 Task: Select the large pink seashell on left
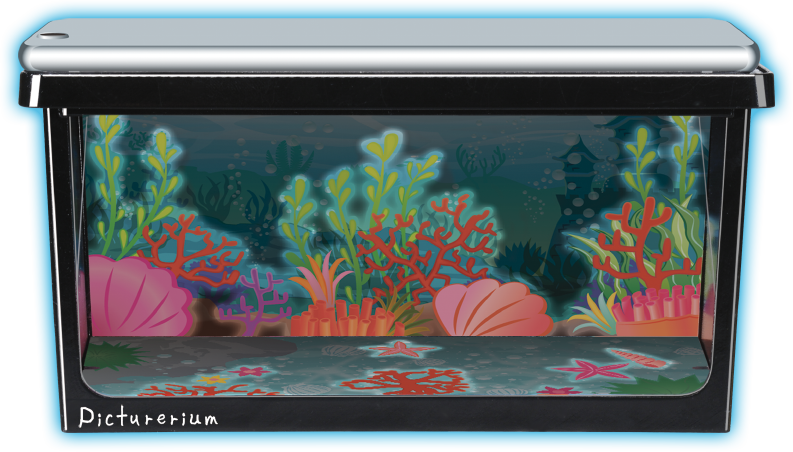pyautogui.click(x=133, y=296)
